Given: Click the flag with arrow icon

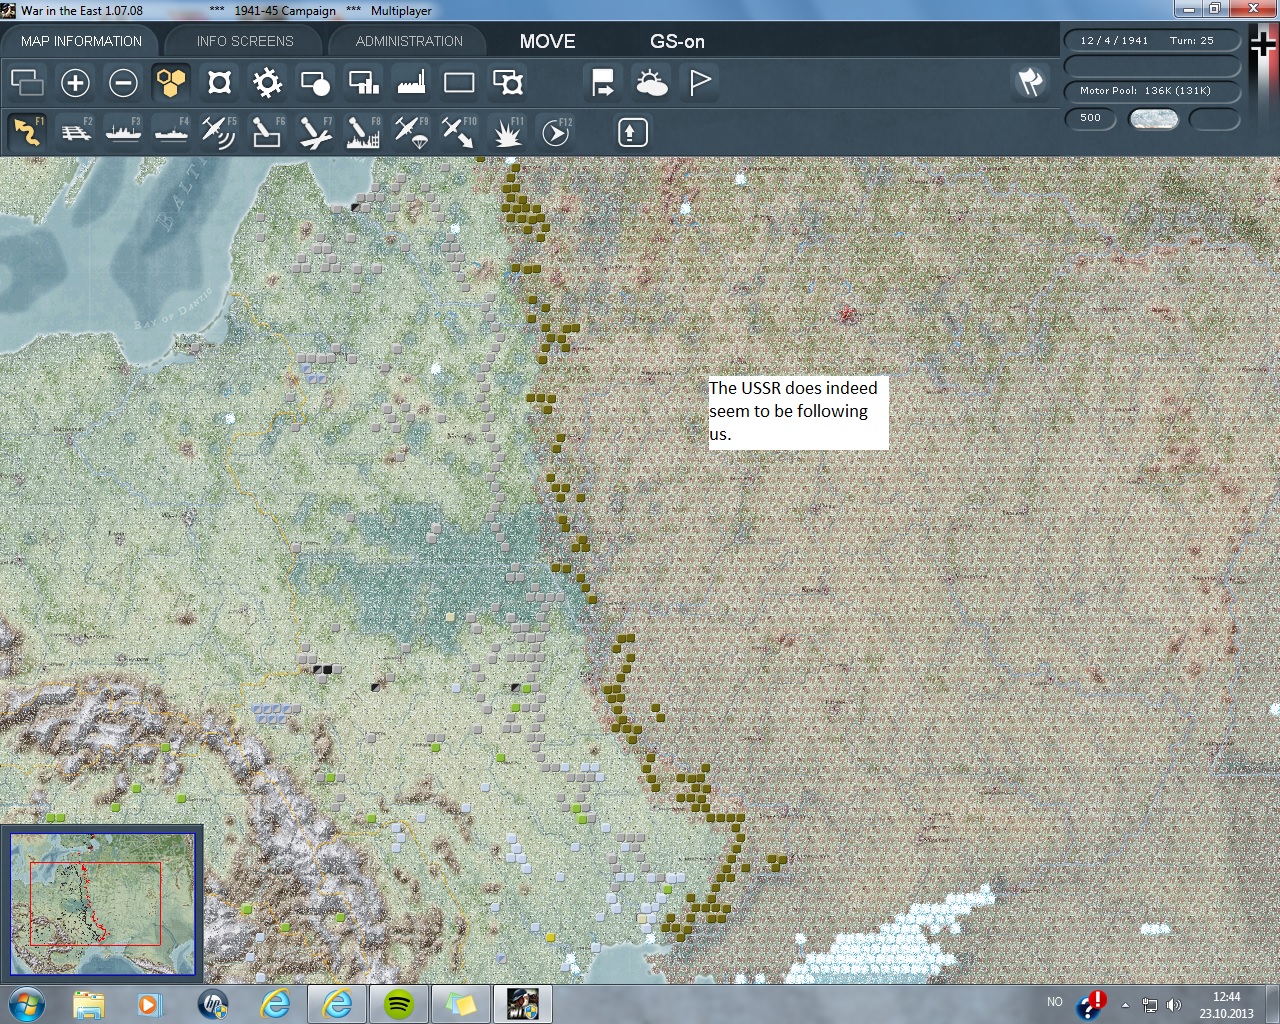Looking at the screenshot, I should 603,82.
